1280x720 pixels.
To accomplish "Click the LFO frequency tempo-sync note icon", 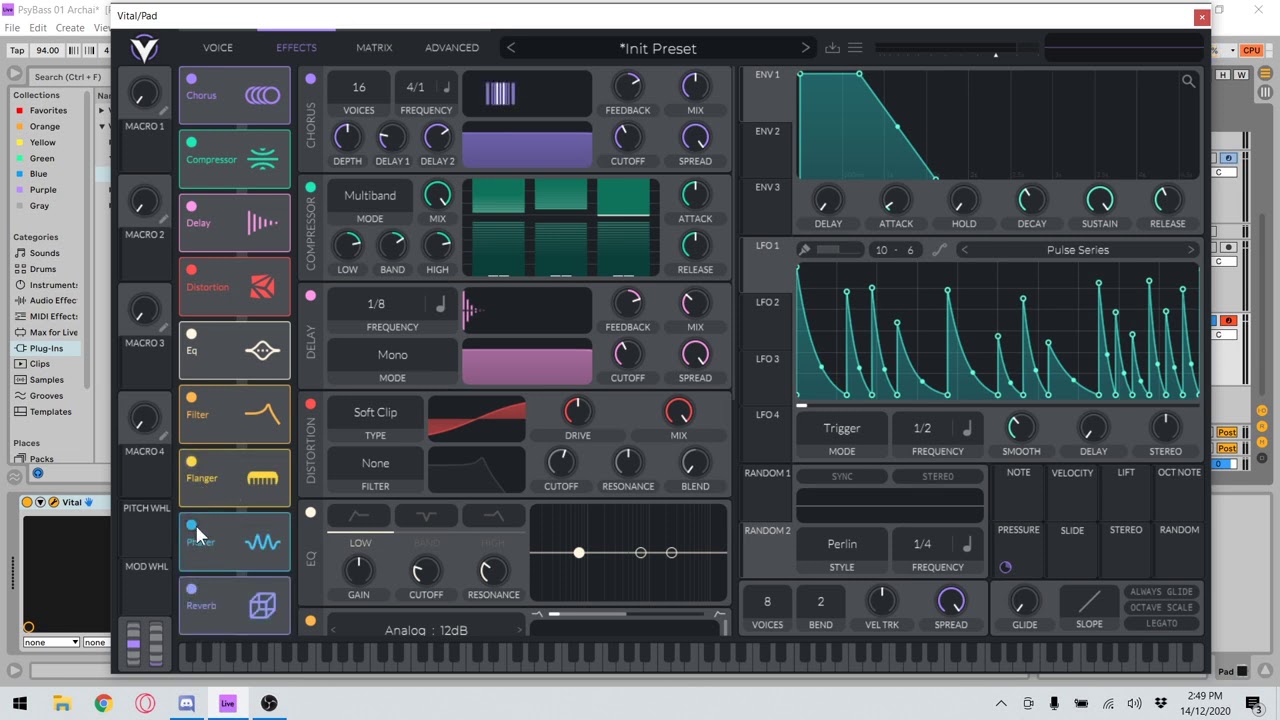I will (967, 428).
